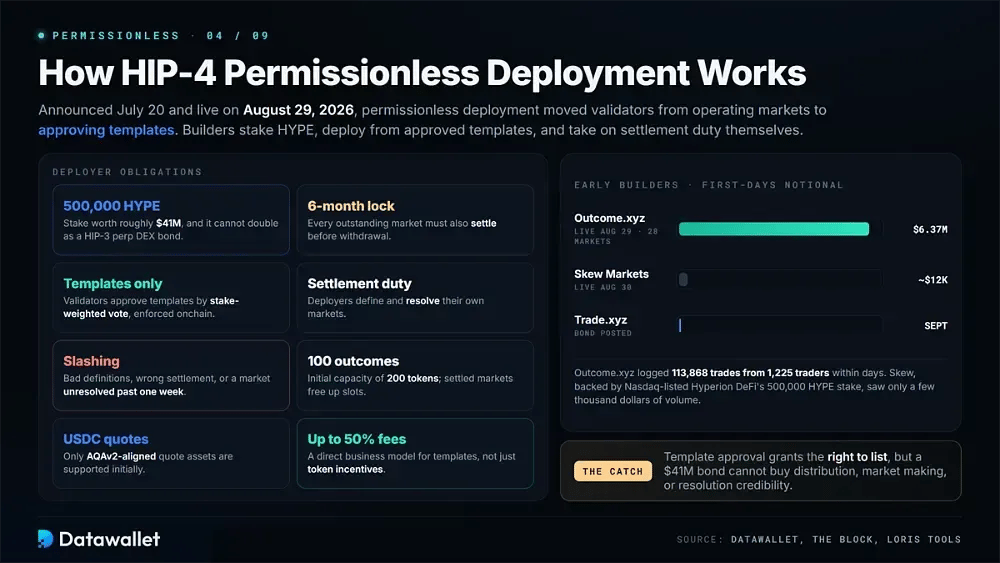Click the 'Skew Markets' builder name
1000x563 pixels.
611,274
